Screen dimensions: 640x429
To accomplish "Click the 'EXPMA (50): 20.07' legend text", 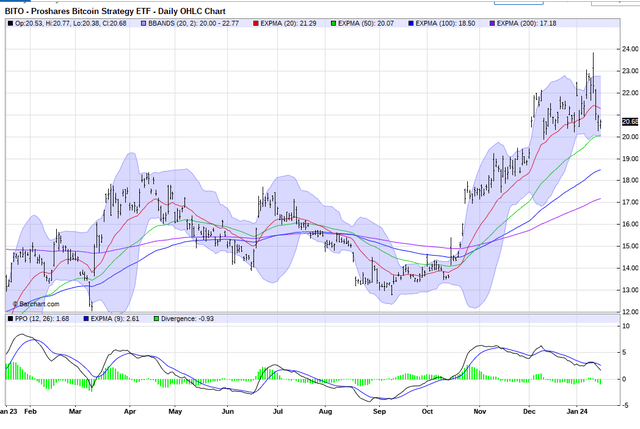I will (366, 24).
